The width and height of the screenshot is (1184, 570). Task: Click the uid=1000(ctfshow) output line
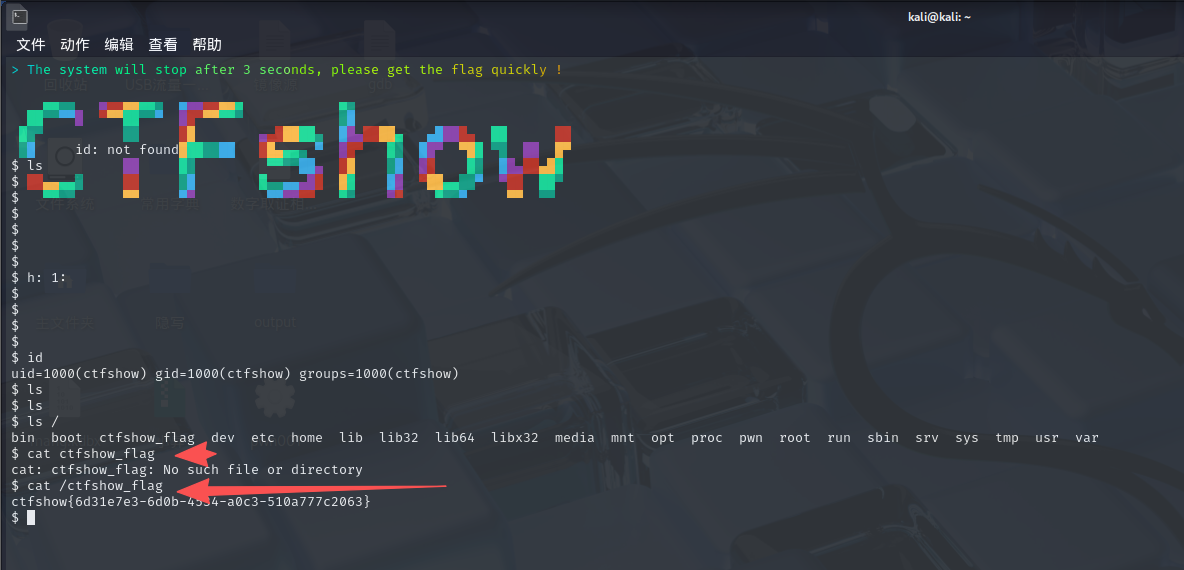[234, 374]
